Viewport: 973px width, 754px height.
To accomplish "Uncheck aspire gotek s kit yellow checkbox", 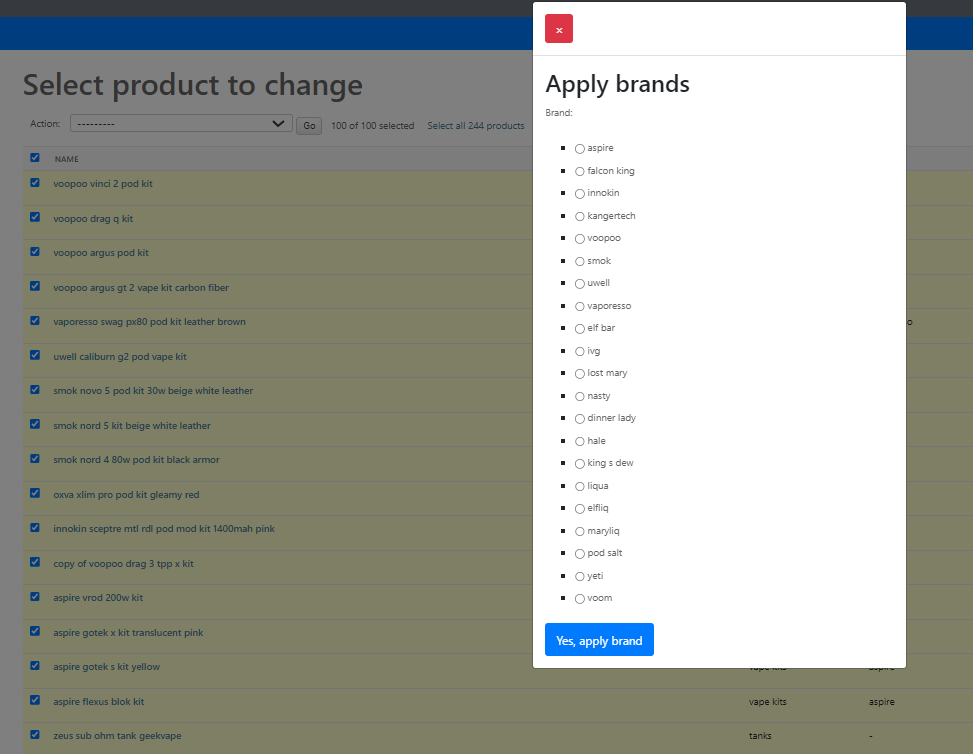I will tap(35, 665).
